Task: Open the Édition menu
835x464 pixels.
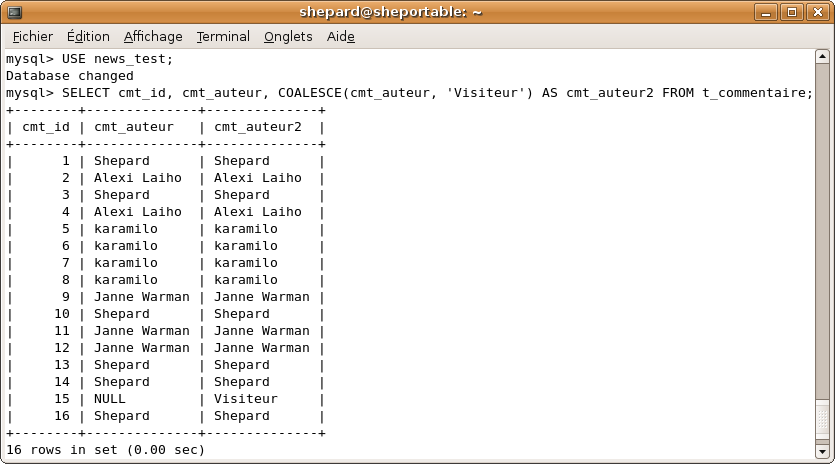Action: click(89, 36)
